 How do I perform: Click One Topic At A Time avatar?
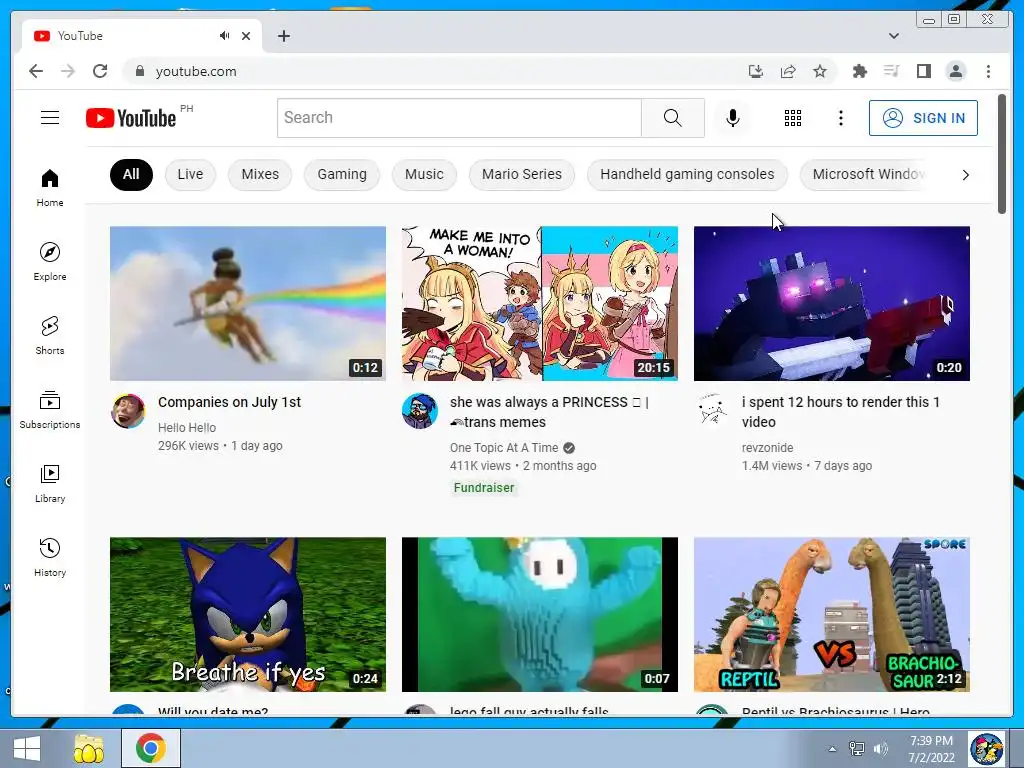tap(419, 411)
